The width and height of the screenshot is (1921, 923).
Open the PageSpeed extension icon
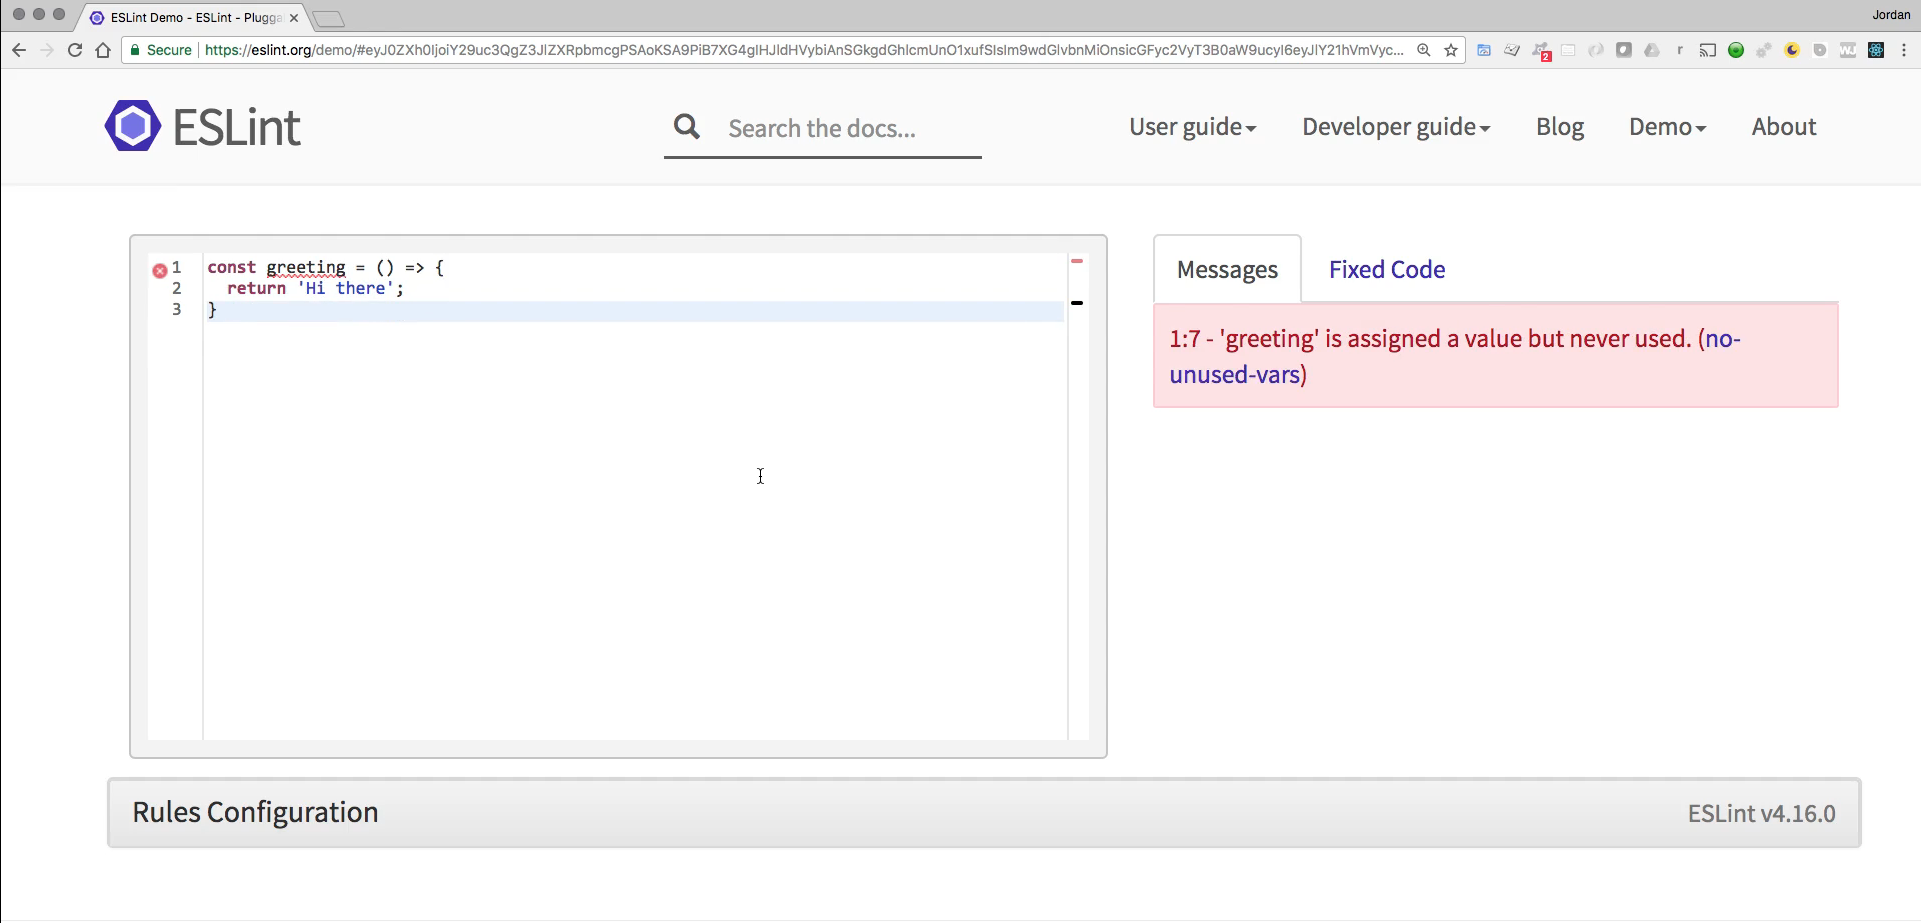pos(1484,50)
